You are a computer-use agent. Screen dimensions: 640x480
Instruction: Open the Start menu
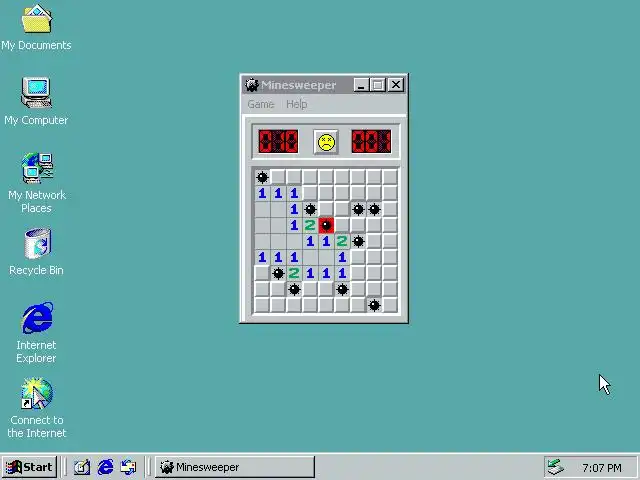[x=30, y=467]
